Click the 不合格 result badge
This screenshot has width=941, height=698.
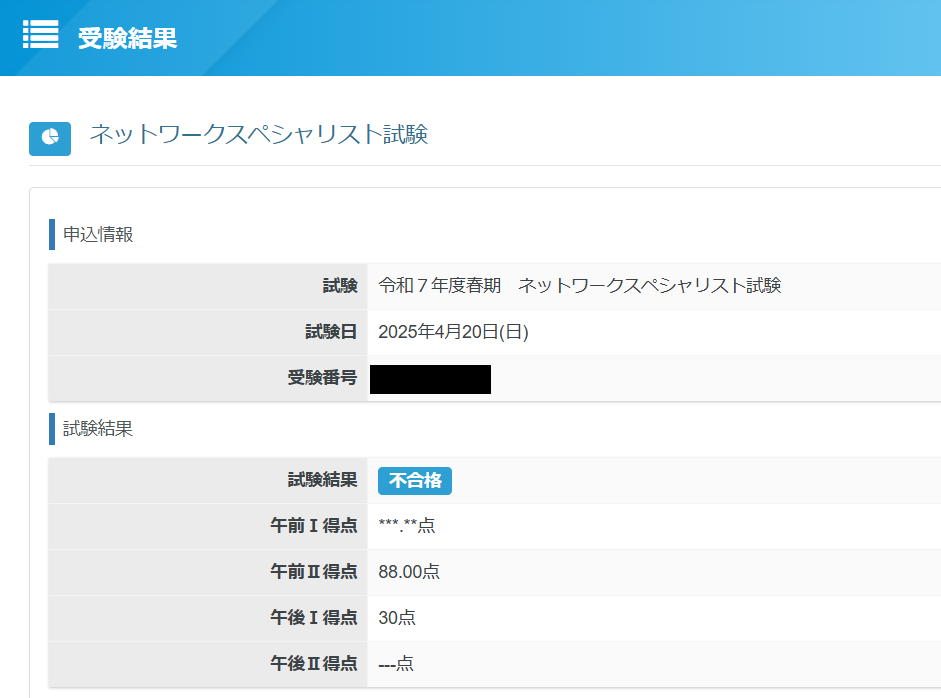tap(414, 481)
